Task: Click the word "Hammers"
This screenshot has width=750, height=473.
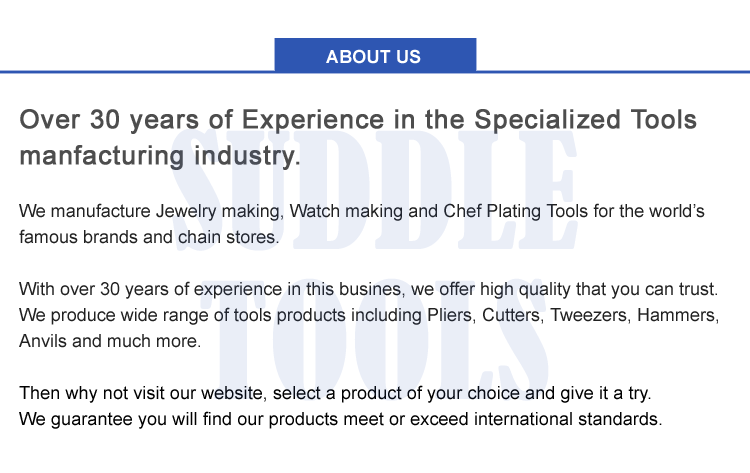Action: pyautogui.click(x=684, y=315)
